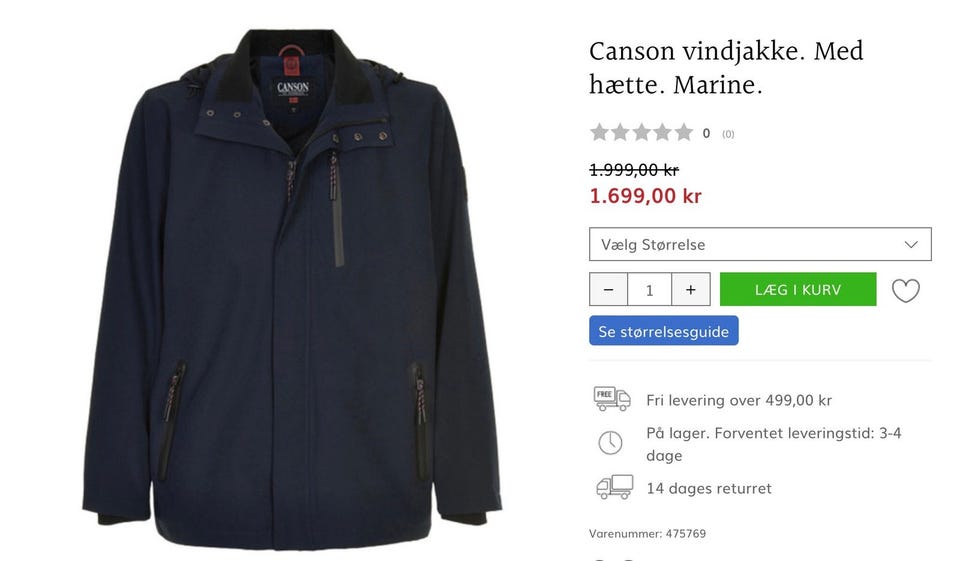Open the Vælg Størrelse size dropdown
The image size is (960, 561).
click(760, 244)
